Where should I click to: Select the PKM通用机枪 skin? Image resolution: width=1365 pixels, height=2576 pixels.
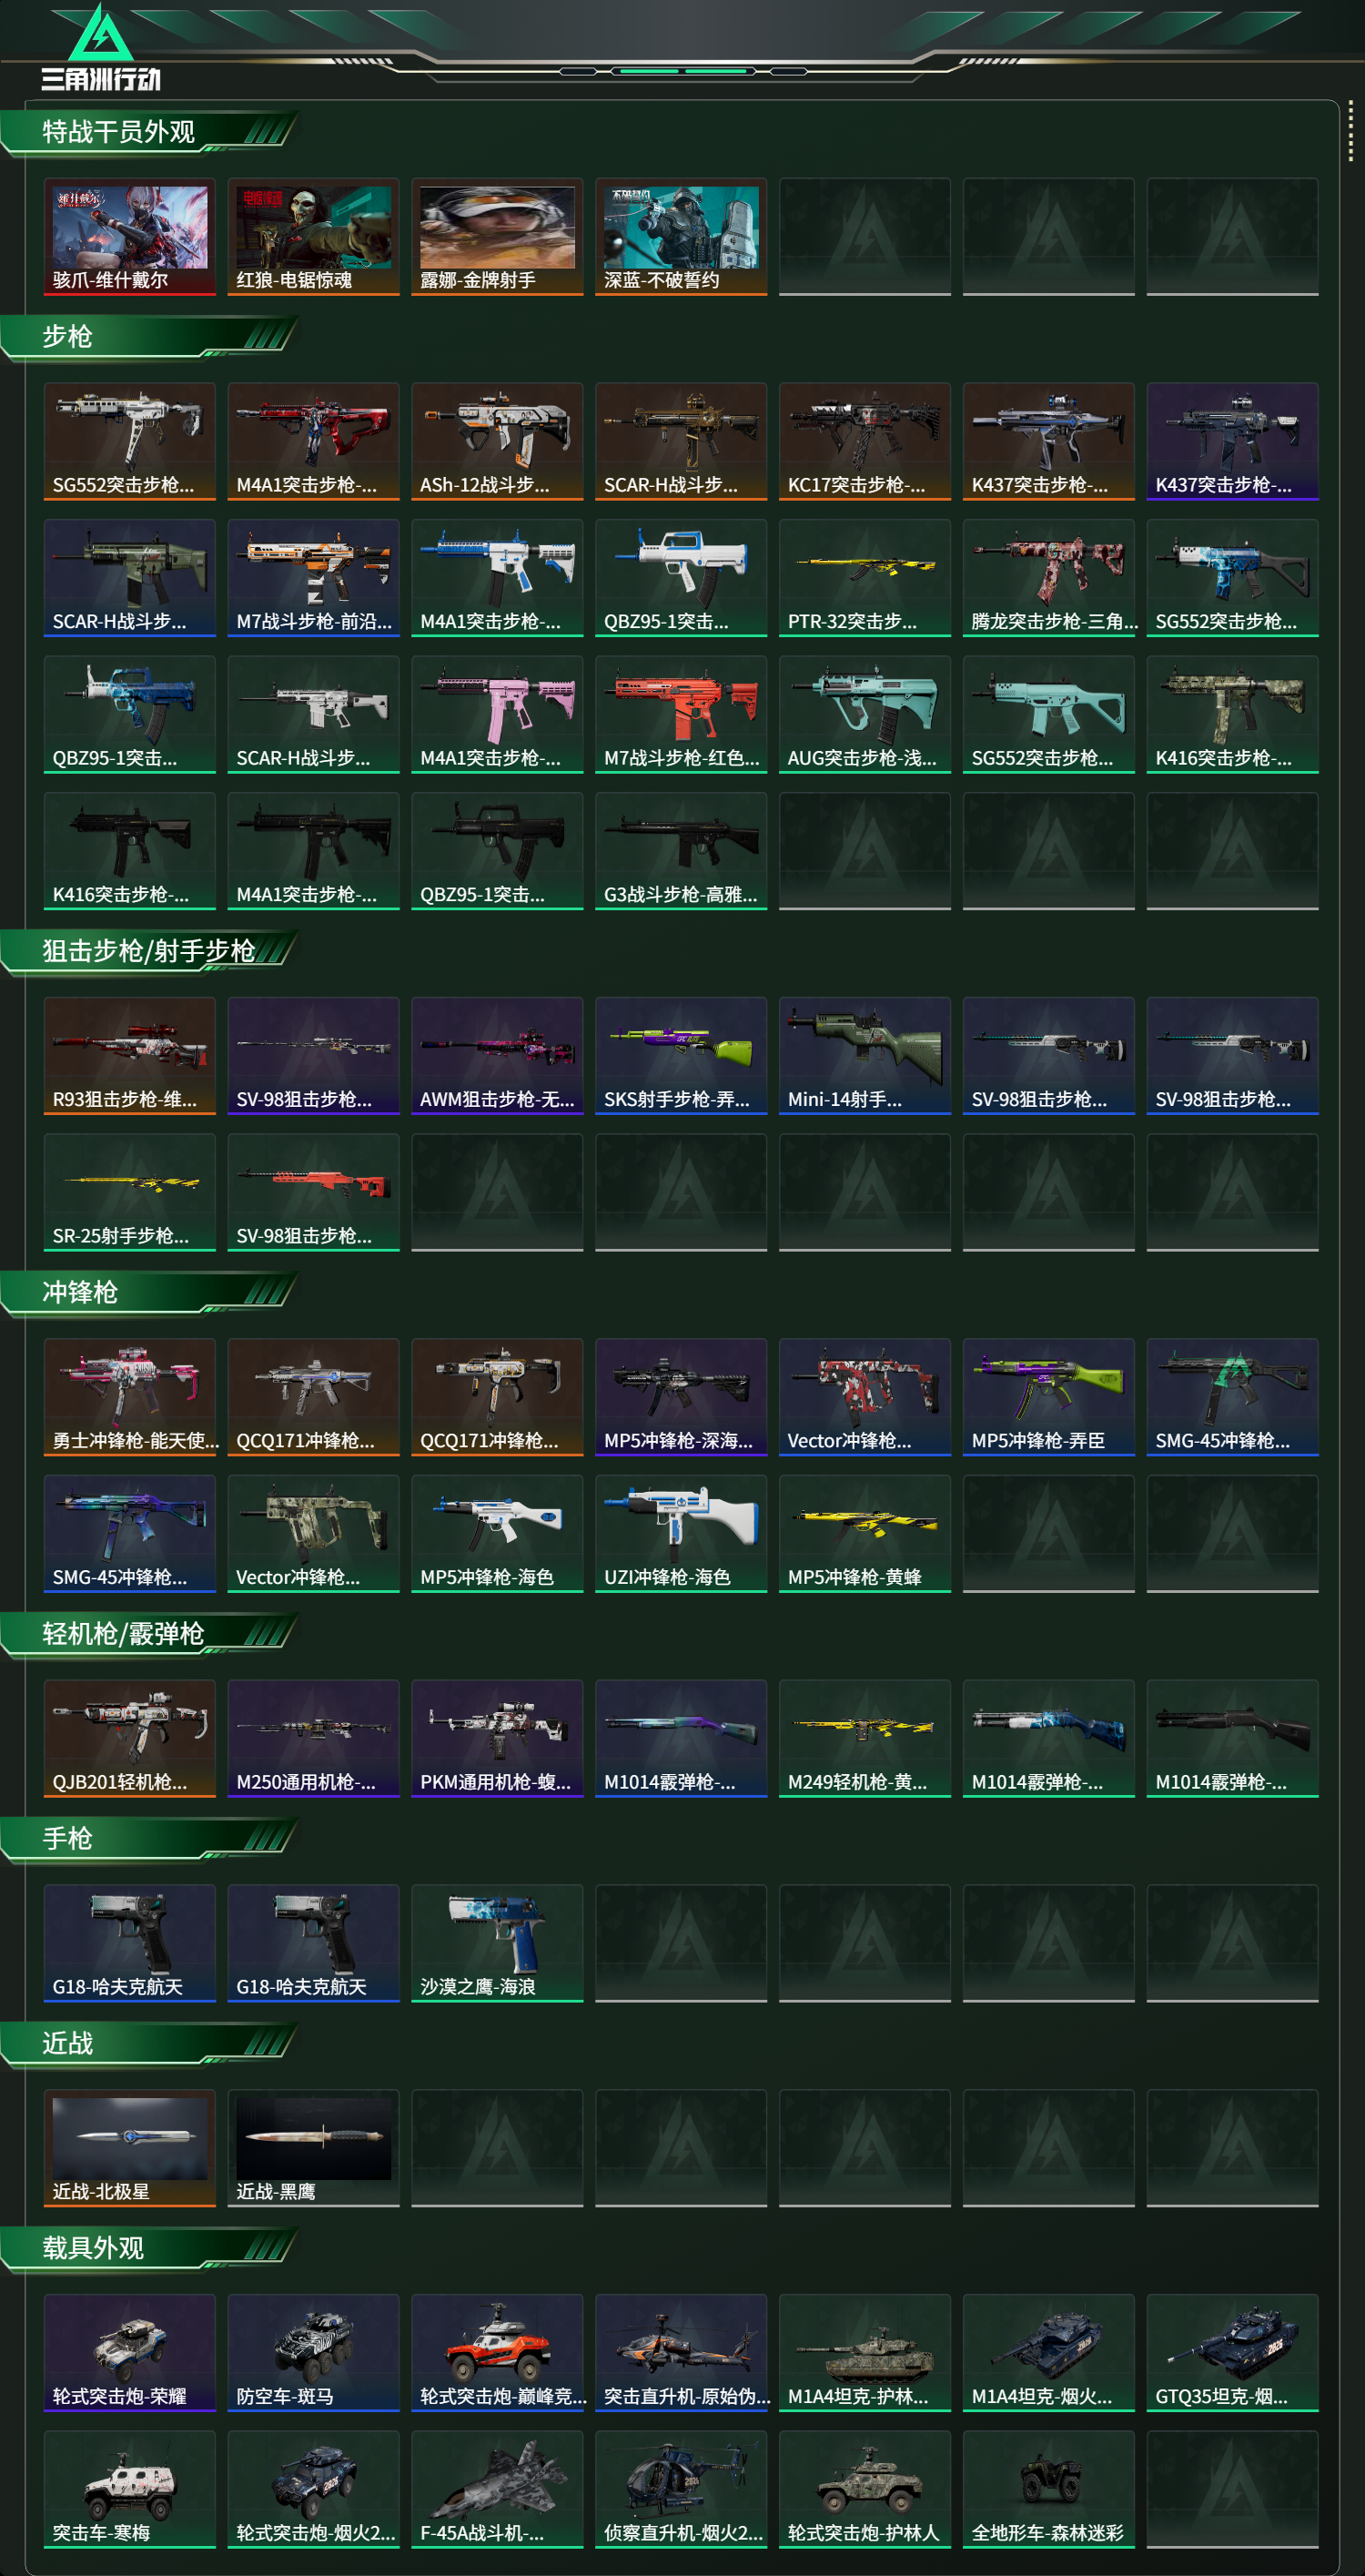[497, 1739]
